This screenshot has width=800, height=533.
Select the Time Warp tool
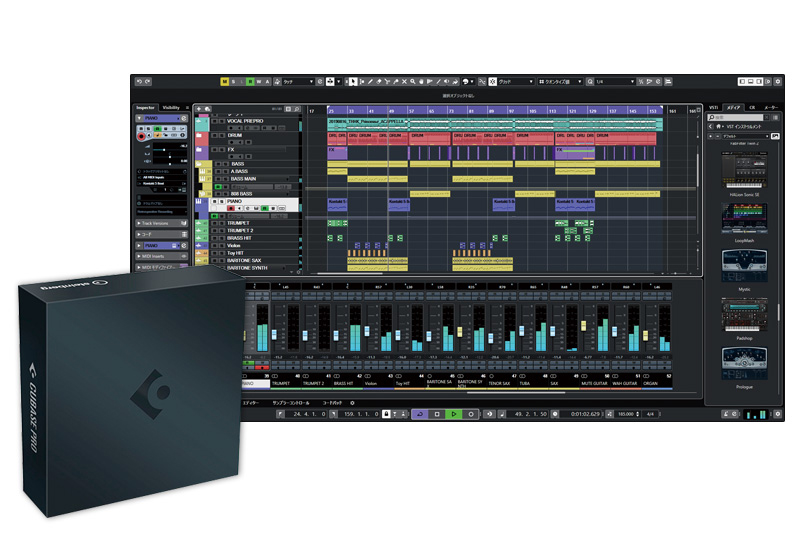[x=430, y=82]
